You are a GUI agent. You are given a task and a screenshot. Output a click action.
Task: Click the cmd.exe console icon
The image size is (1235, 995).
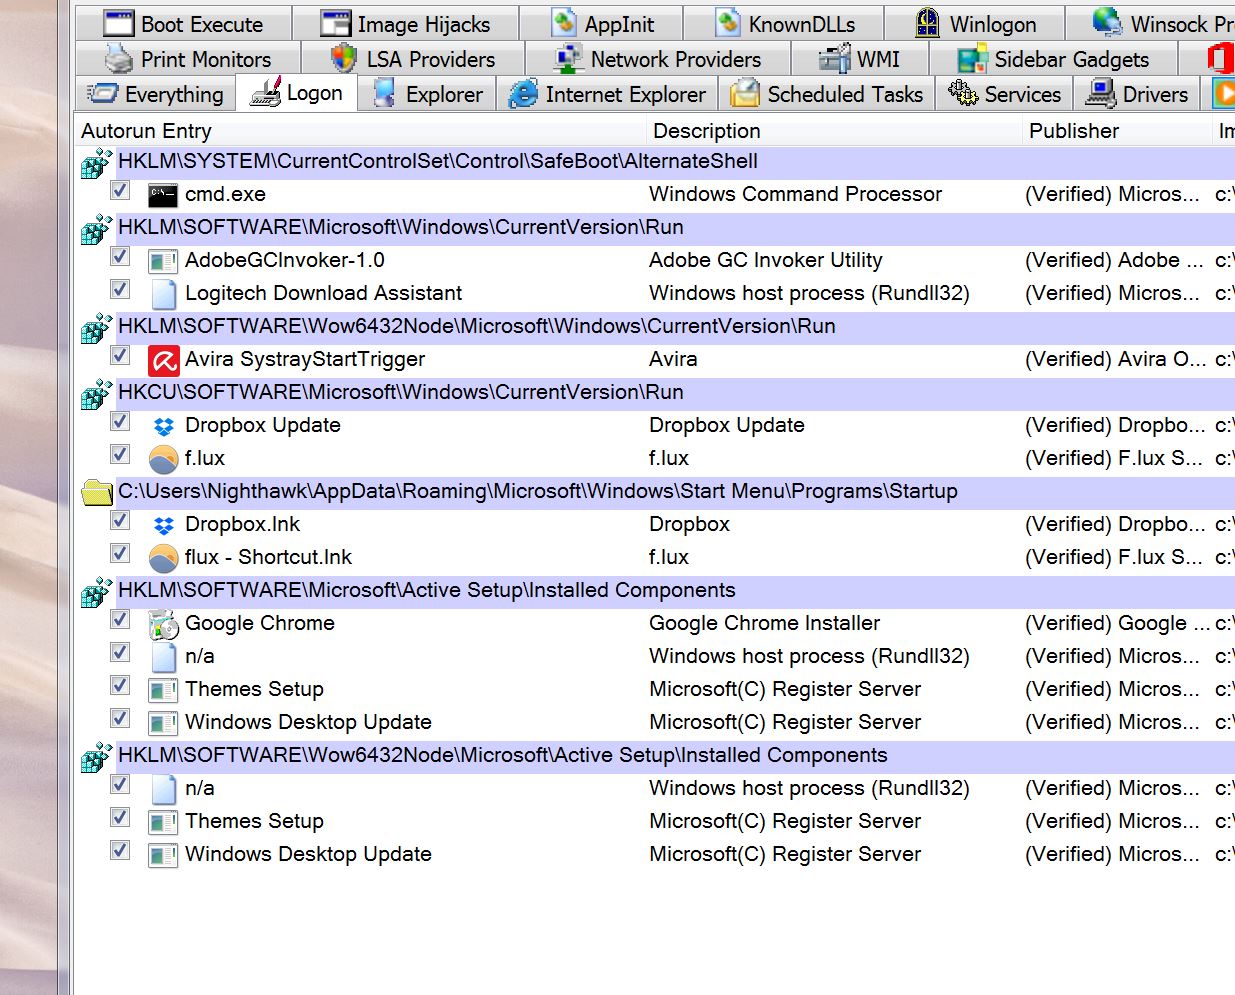[x=163, y=195]
